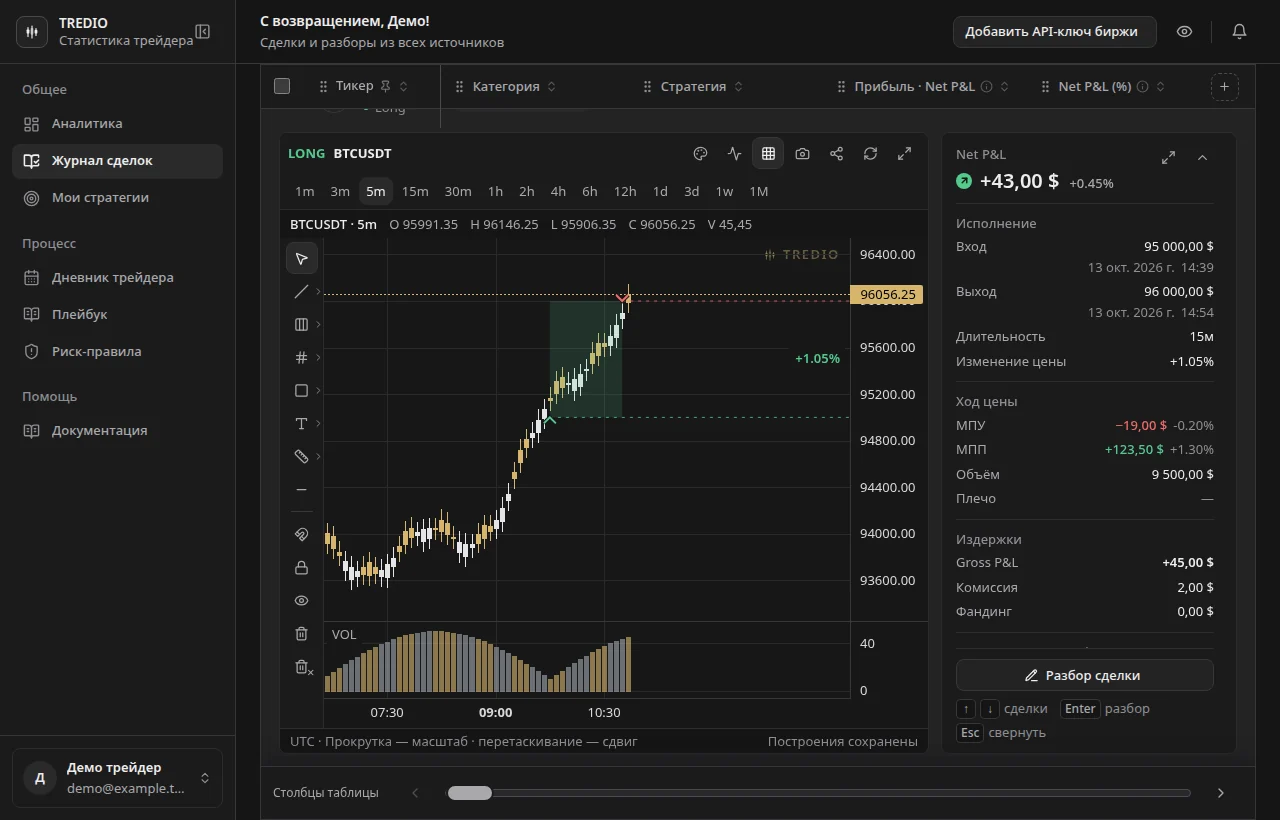Select the trend line drawing tool
This screenshot has height=820, width=1280.
coord(301,291)
